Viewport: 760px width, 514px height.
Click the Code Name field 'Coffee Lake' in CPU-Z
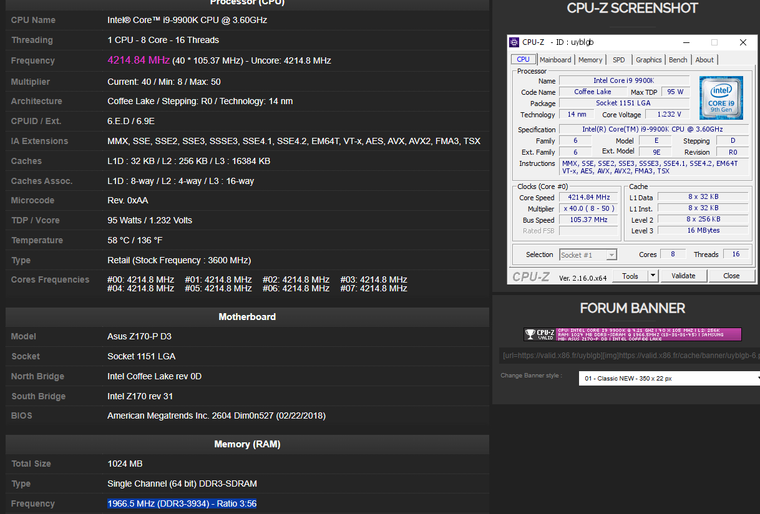click(592, 92)
